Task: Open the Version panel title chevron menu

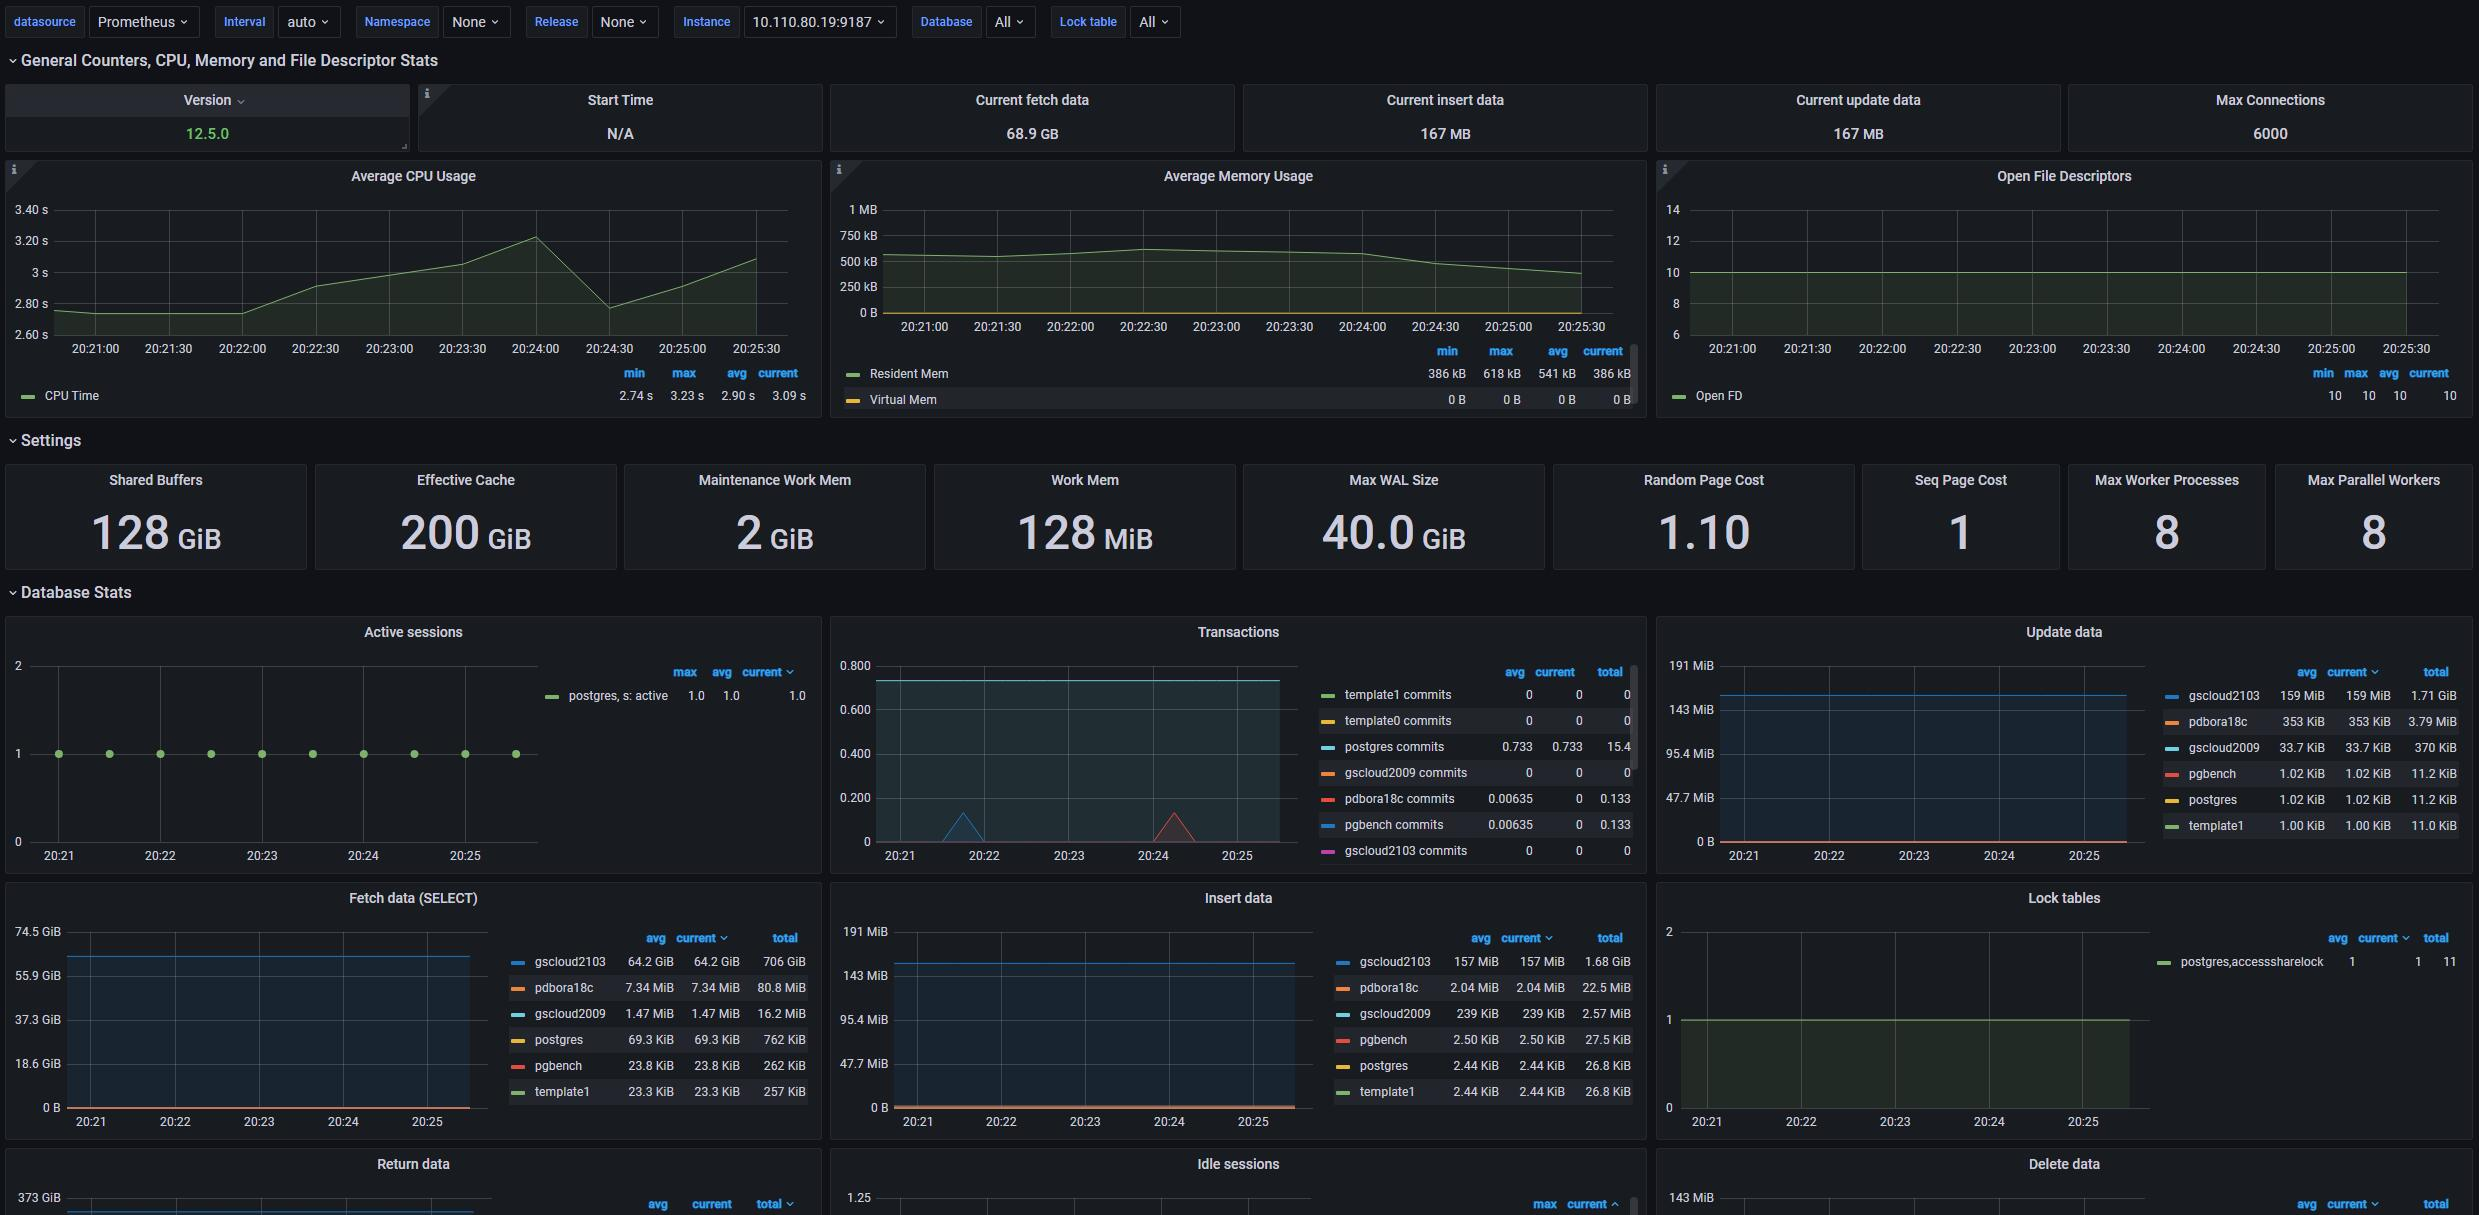Action: (241, 101)
